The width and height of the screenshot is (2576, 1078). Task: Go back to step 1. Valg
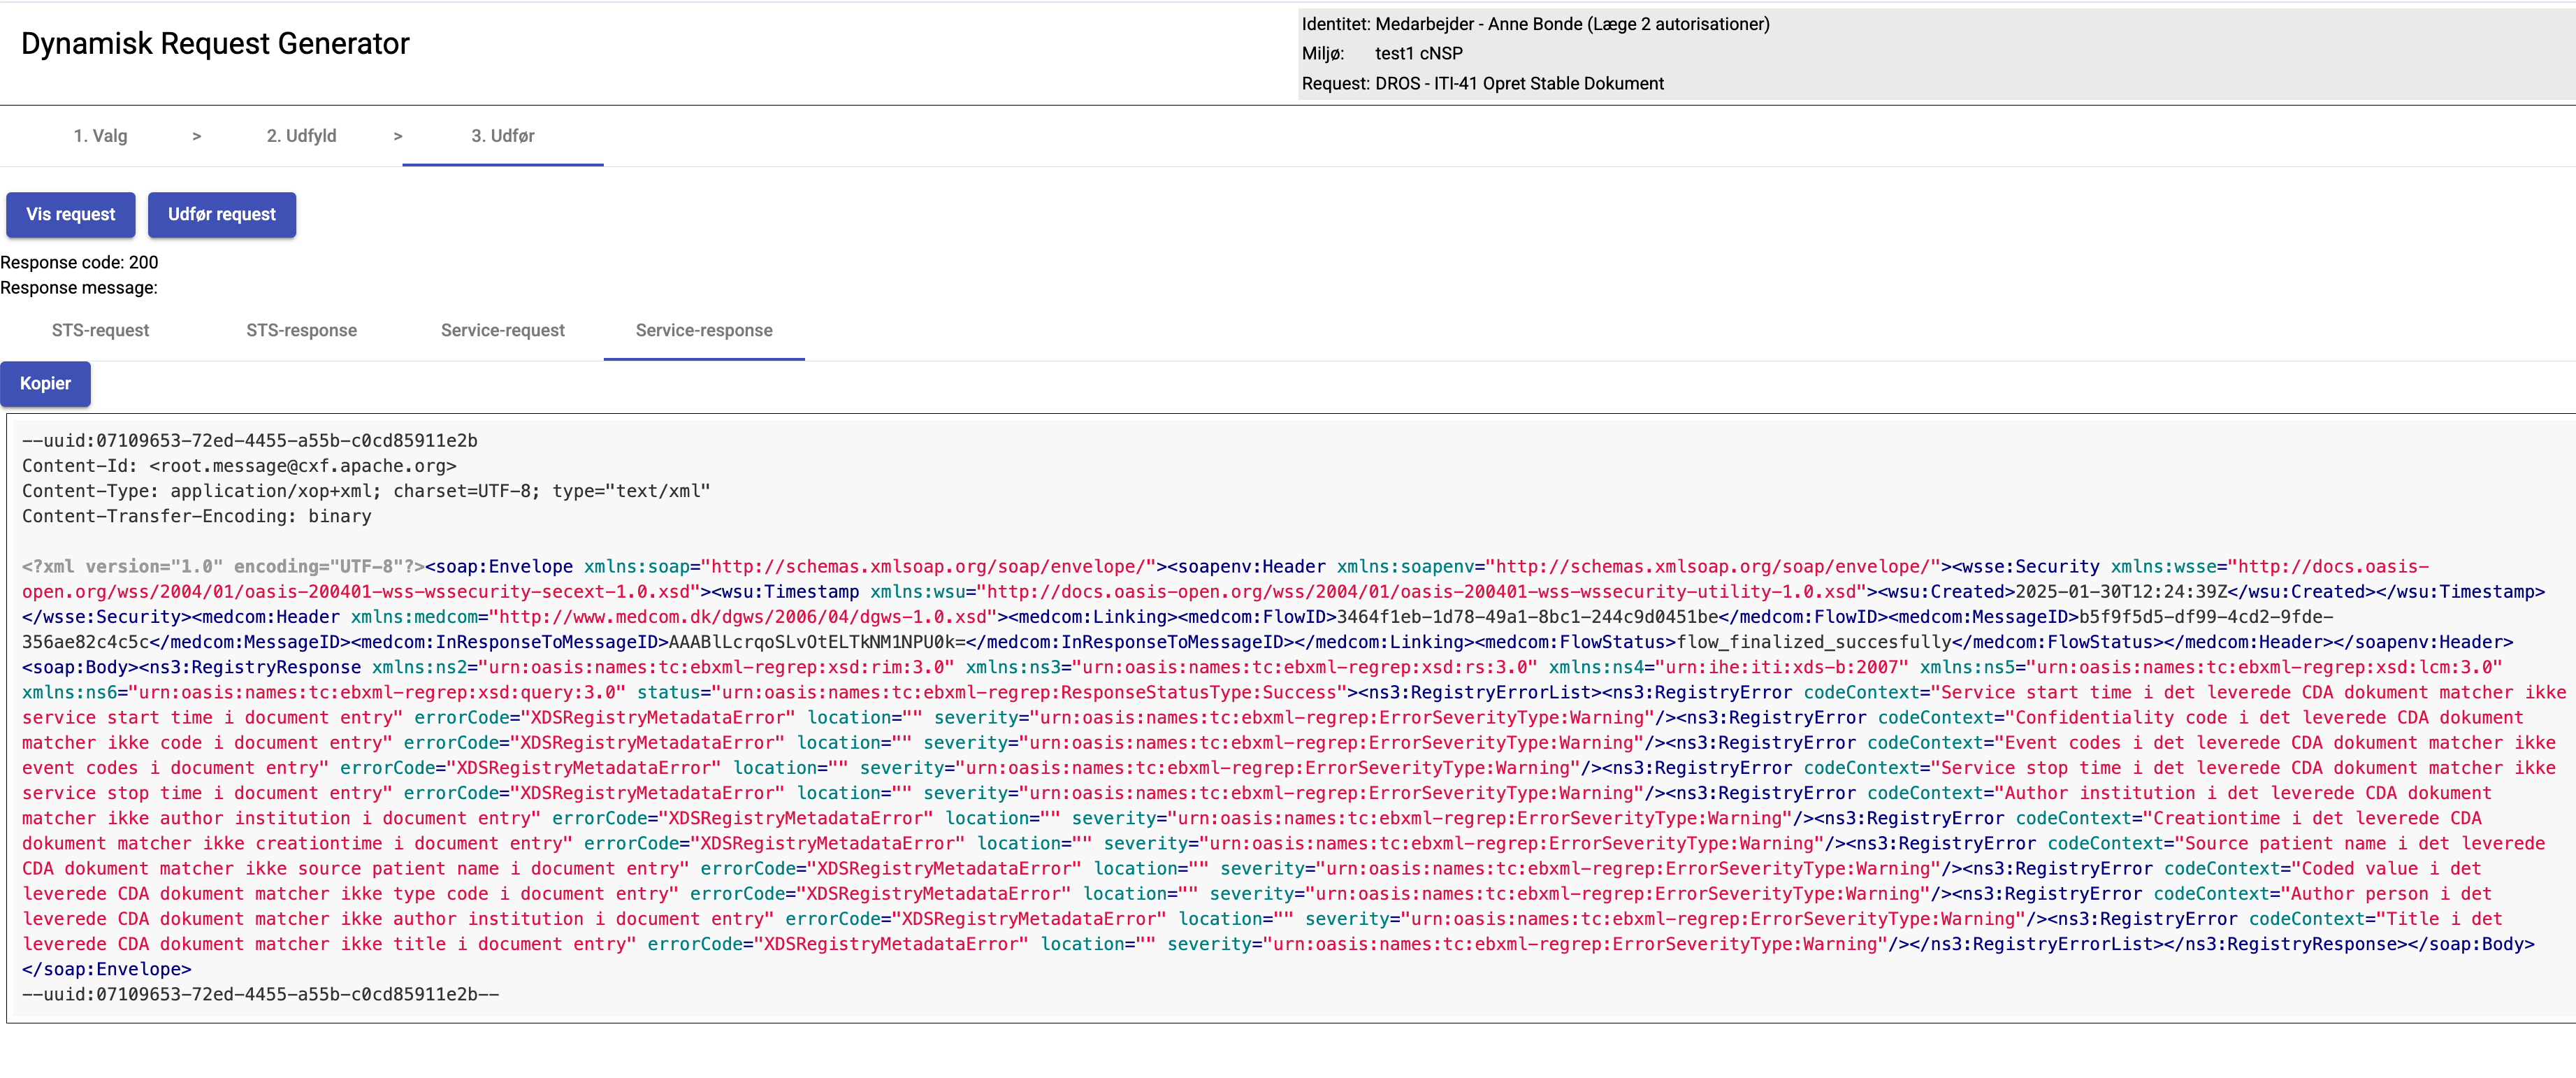[100, 136]
